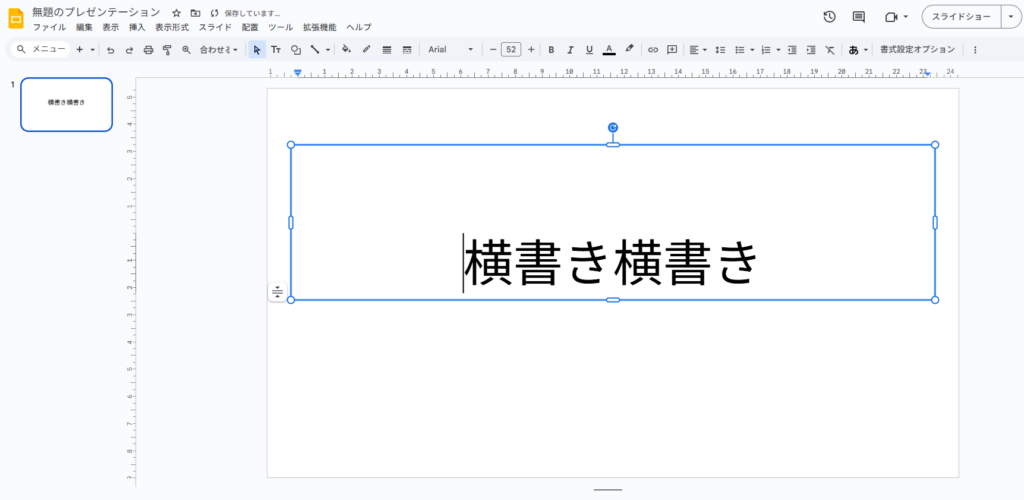Toggle italic formatting
The image size is (1024, 500).
570,49
